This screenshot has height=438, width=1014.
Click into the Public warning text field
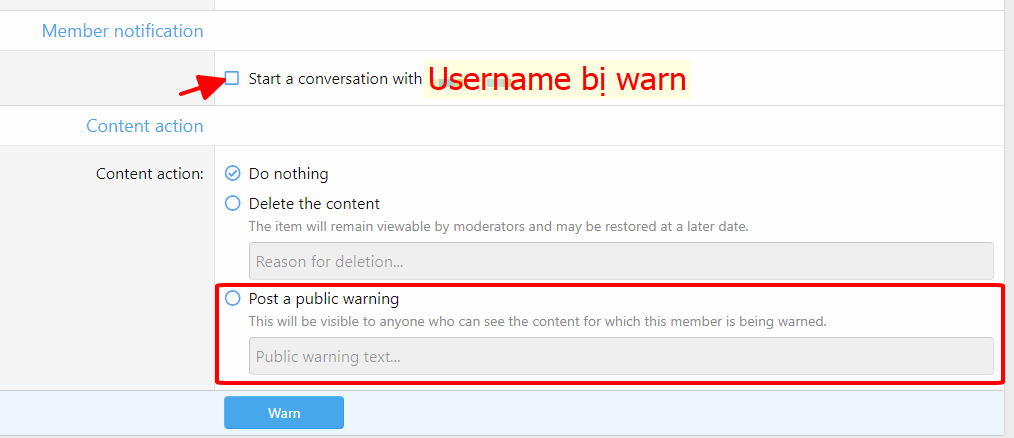(620, 356)
